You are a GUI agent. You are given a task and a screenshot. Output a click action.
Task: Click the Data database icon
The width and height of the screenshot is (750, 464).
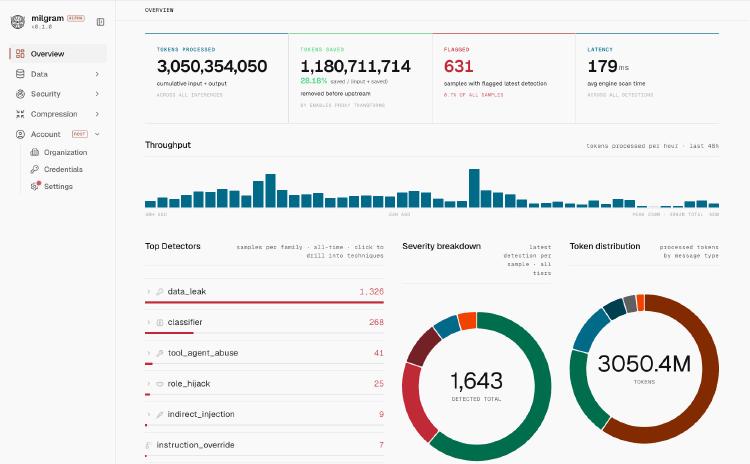pos(20,74)
